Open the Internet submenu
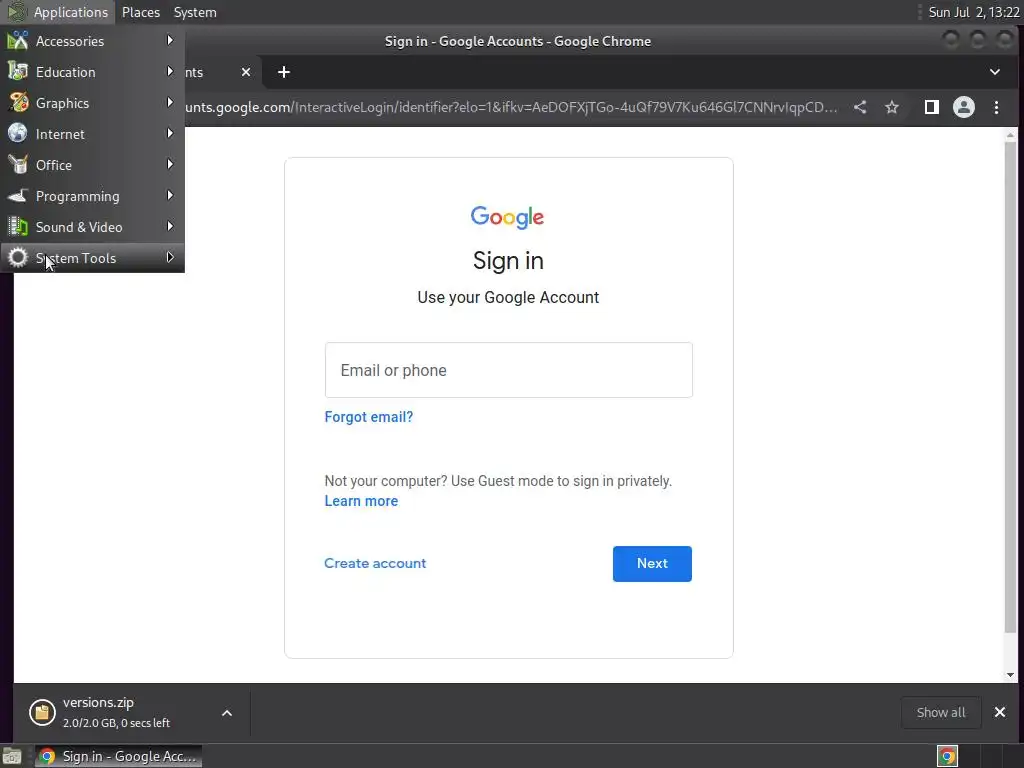 [x=92, y=134]
